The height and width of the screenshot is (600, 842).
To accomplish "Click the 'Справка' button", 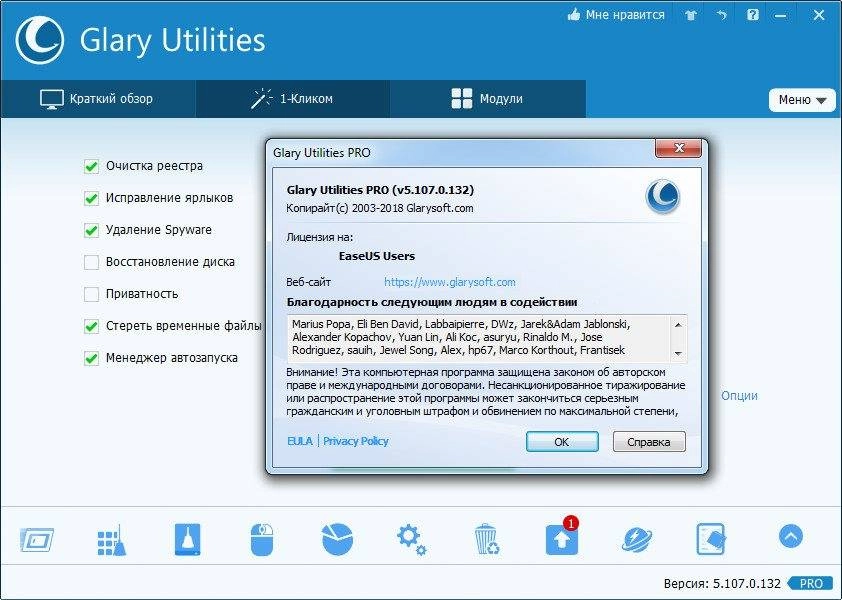I will (649, 442).
